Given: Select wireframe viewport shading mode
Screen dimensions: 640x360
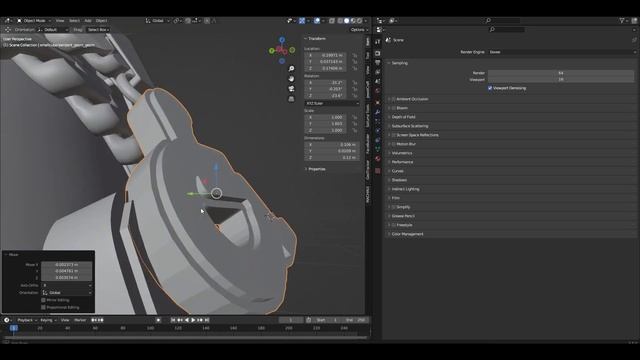Looking at the screenshot, I should pos(340,20).
